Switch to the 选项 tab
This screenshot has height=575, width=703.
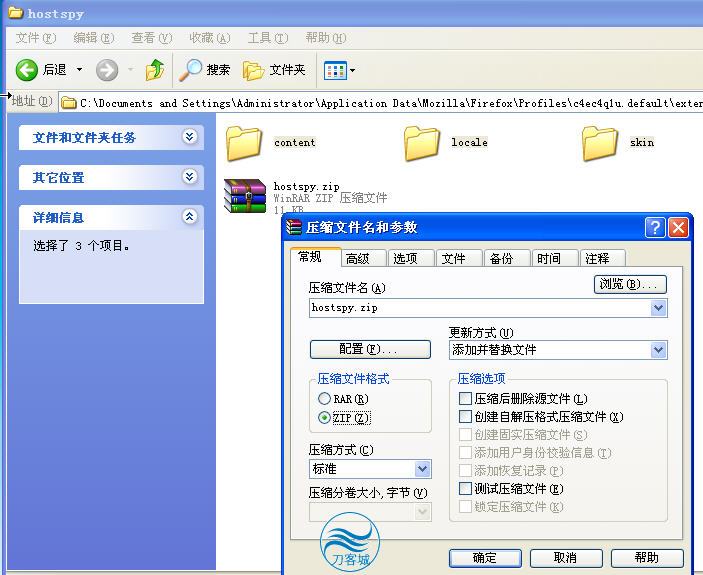point(411,259)
